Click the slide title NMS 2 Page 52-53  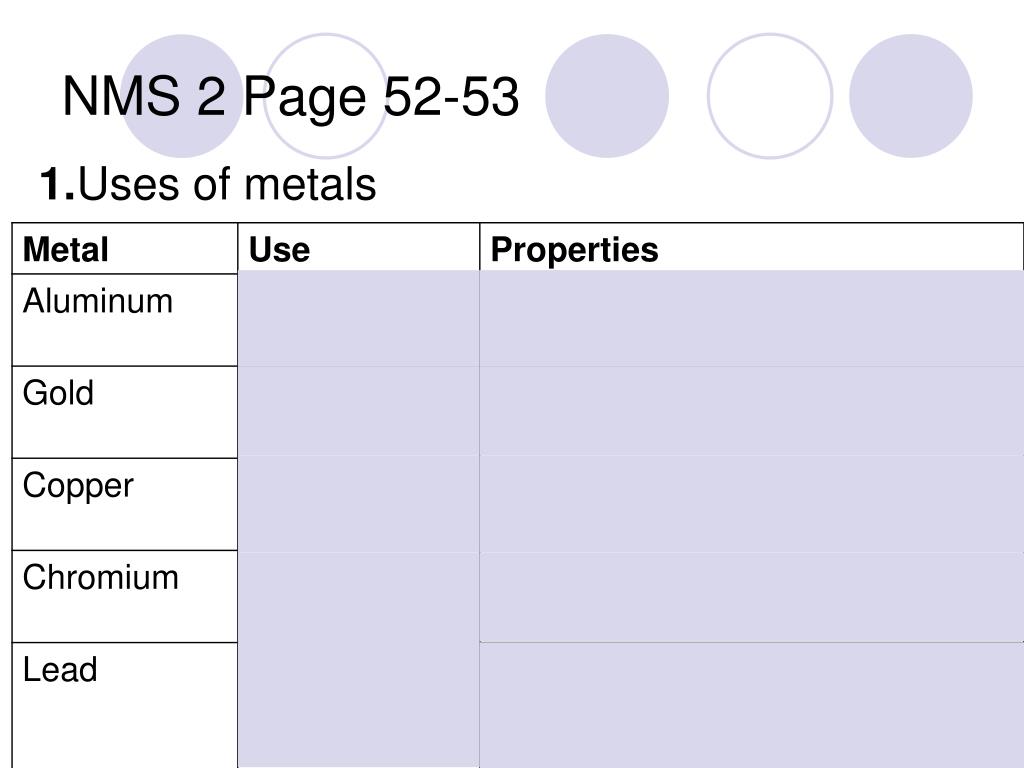pyautogui.click(x=291, y=97)
